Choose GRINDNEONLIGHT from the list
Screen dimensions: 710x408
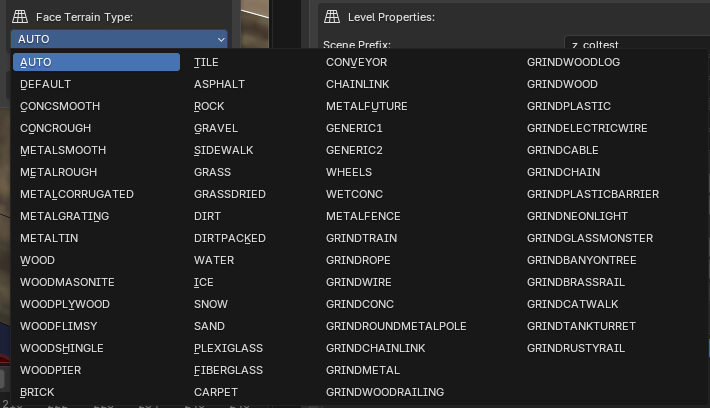[577, 216]
